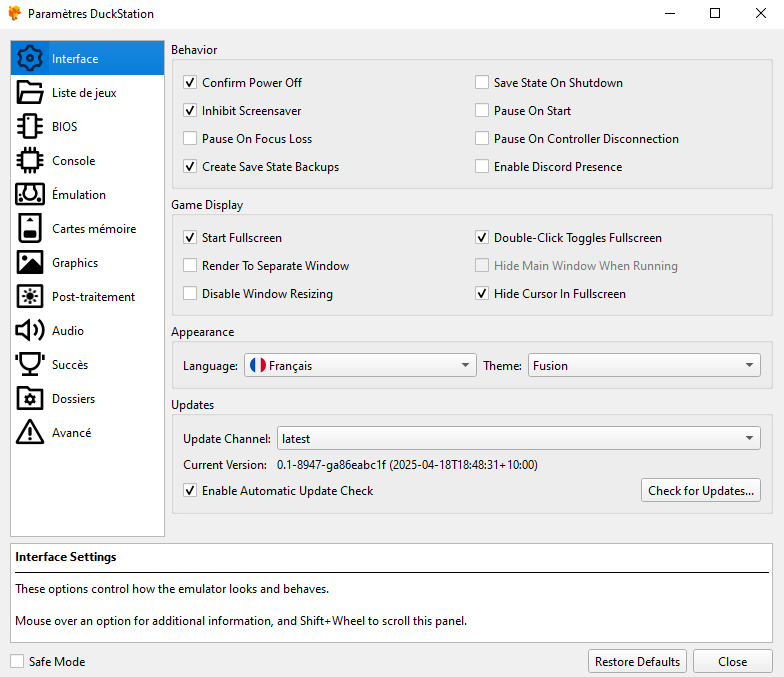Click the Dossiers folder-gear icon
The height and width of the screenshot is (677, 784).
(30, 398)
